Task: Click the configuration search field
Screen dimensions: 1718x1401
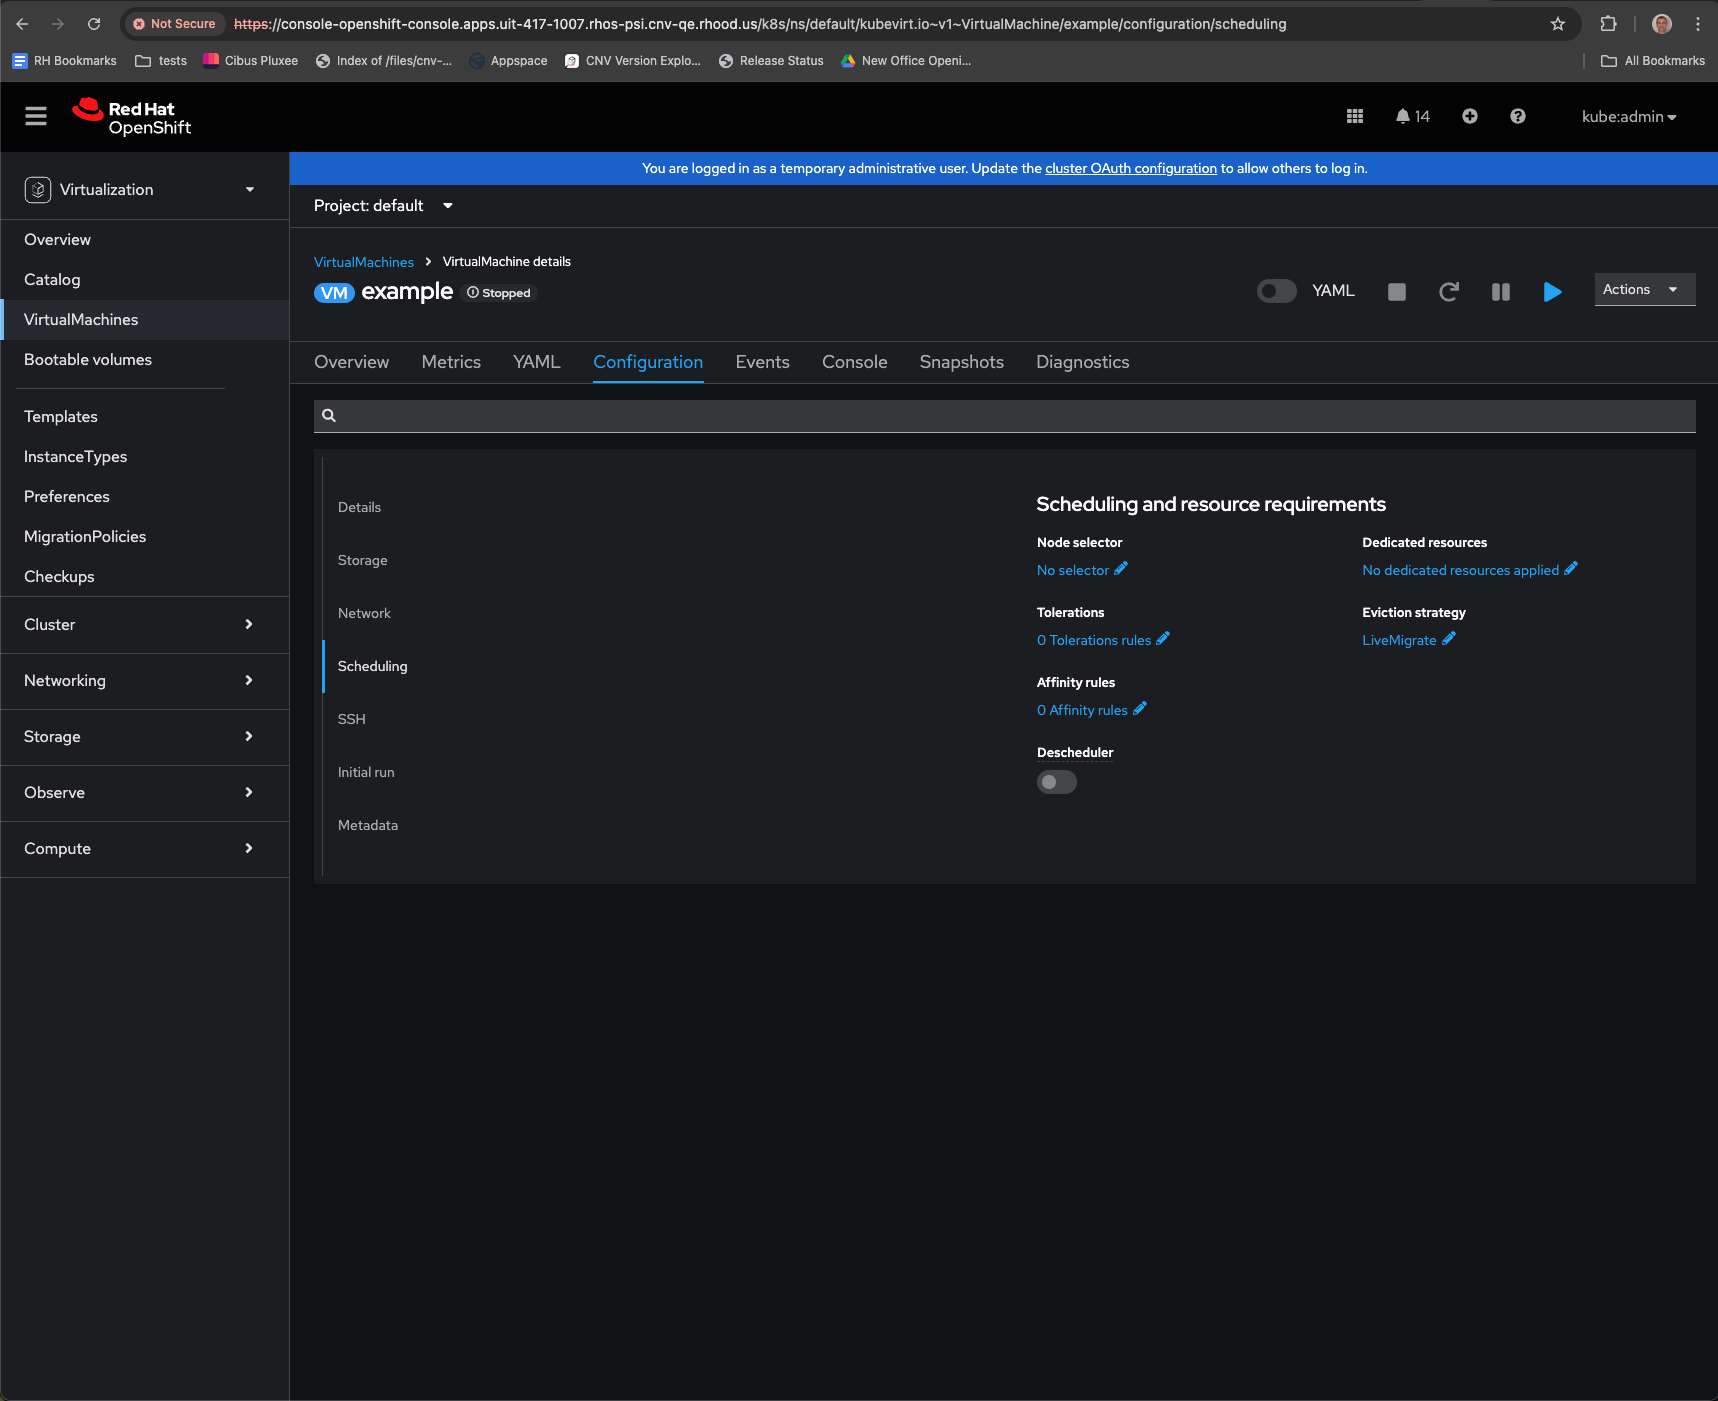Action: [x=1004, y=416]
